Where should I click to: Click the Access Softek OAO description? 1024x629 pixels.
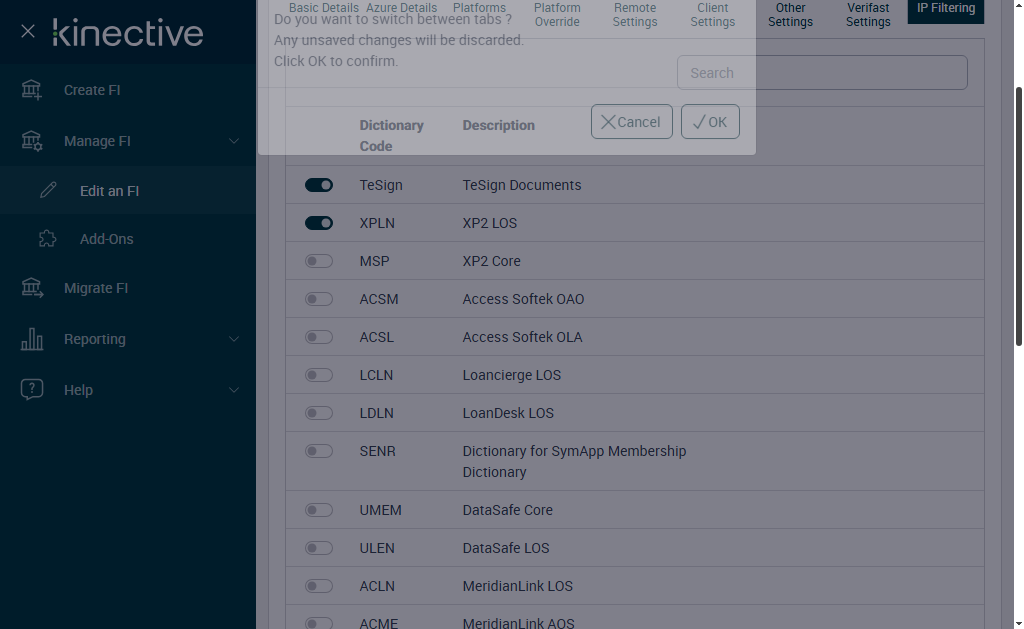coord(523,299)
